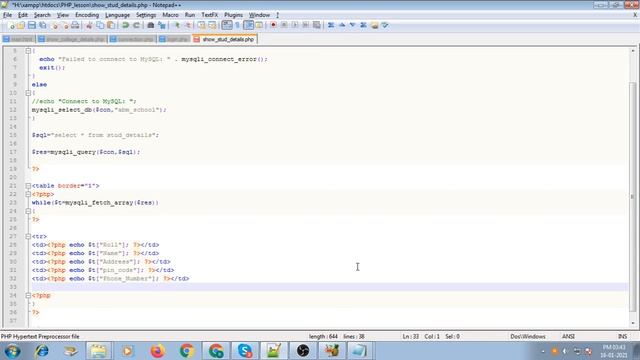
Task: Open the Encoding menu
Action: click(x=87, y=15)
